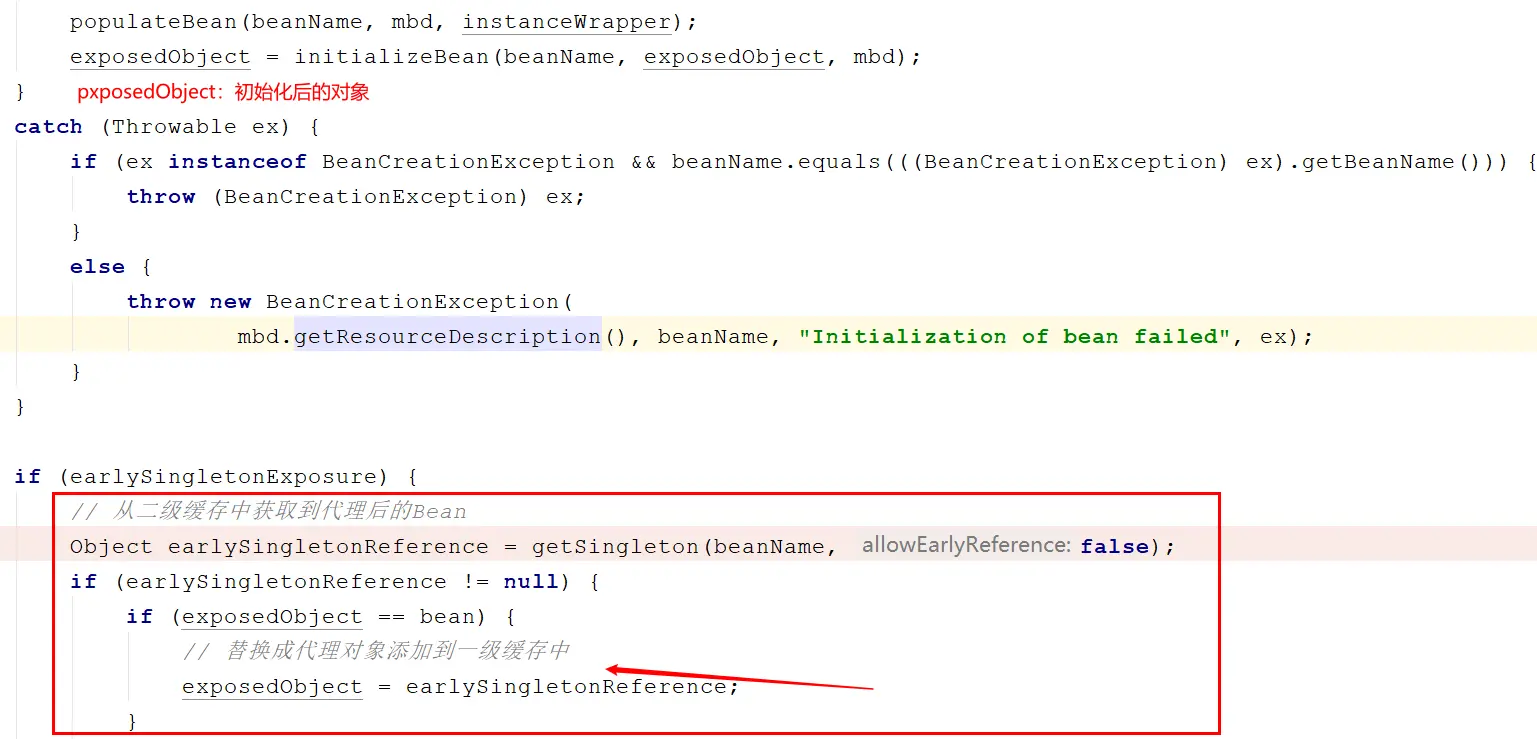Click first throw statement keyword
Image resolution: width=1537 pixels, height=739 pixels.
[x=161, y=197]
